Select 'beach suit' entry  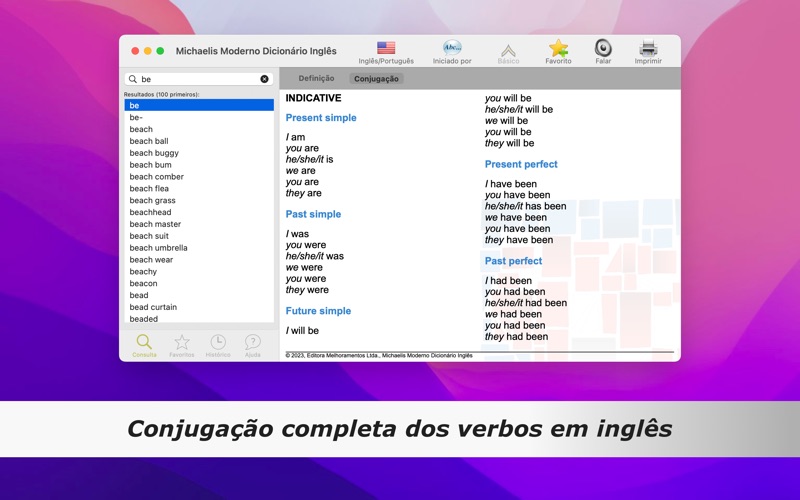(x=199, y=236)
